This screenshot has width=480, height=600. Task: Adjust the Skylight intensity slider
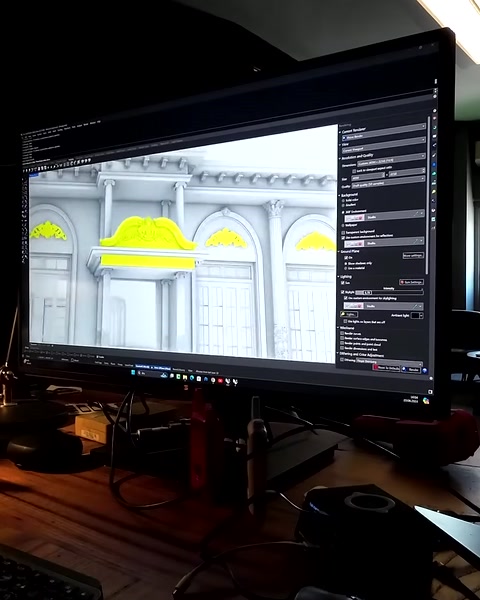click(389, 292)
